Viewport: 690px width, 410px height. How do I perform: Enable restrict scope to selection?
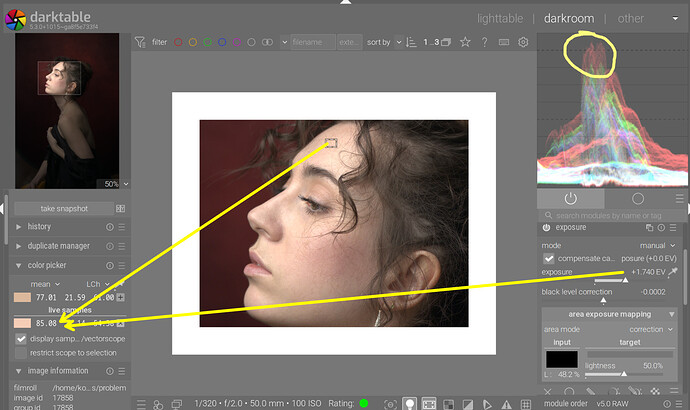22,352
